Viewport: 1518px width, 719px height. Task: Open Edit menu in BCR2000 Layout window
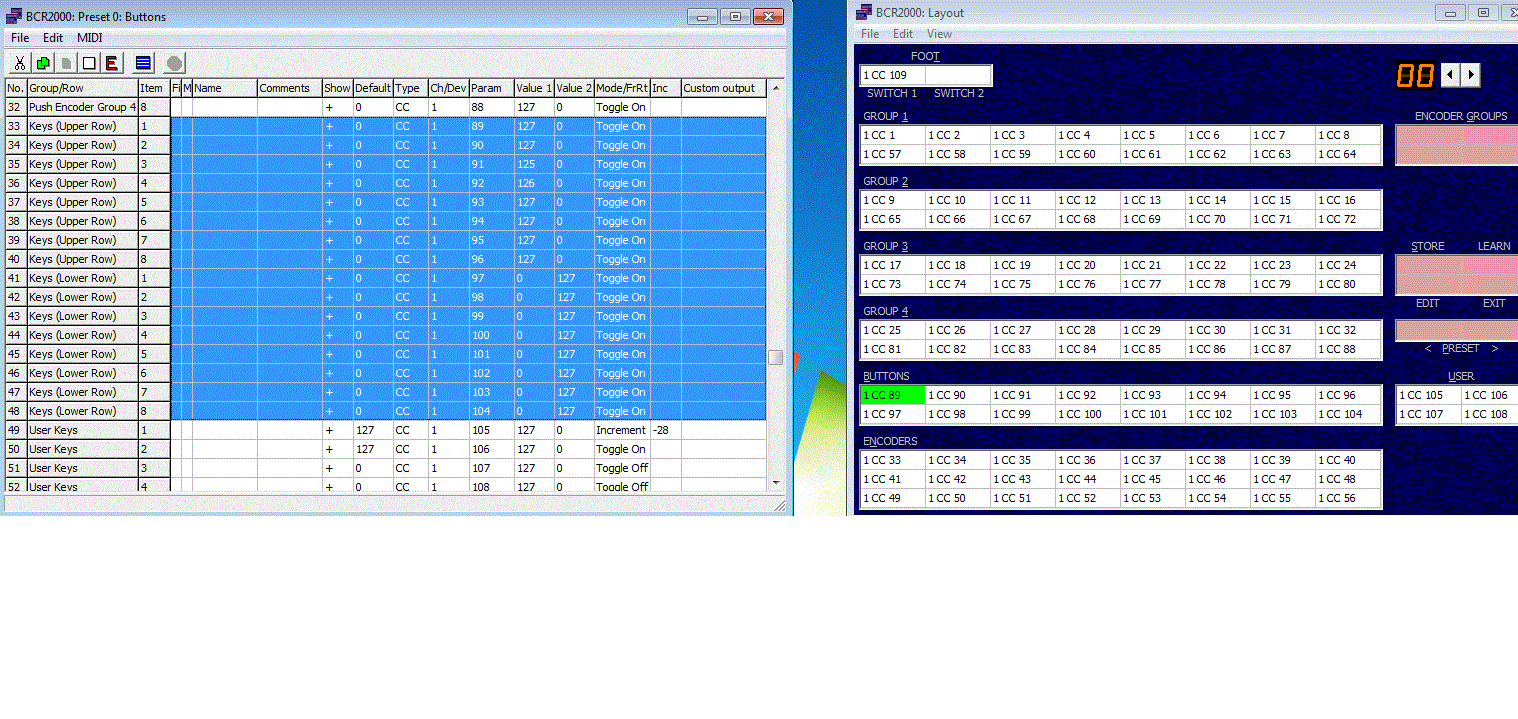pos(903,34)
